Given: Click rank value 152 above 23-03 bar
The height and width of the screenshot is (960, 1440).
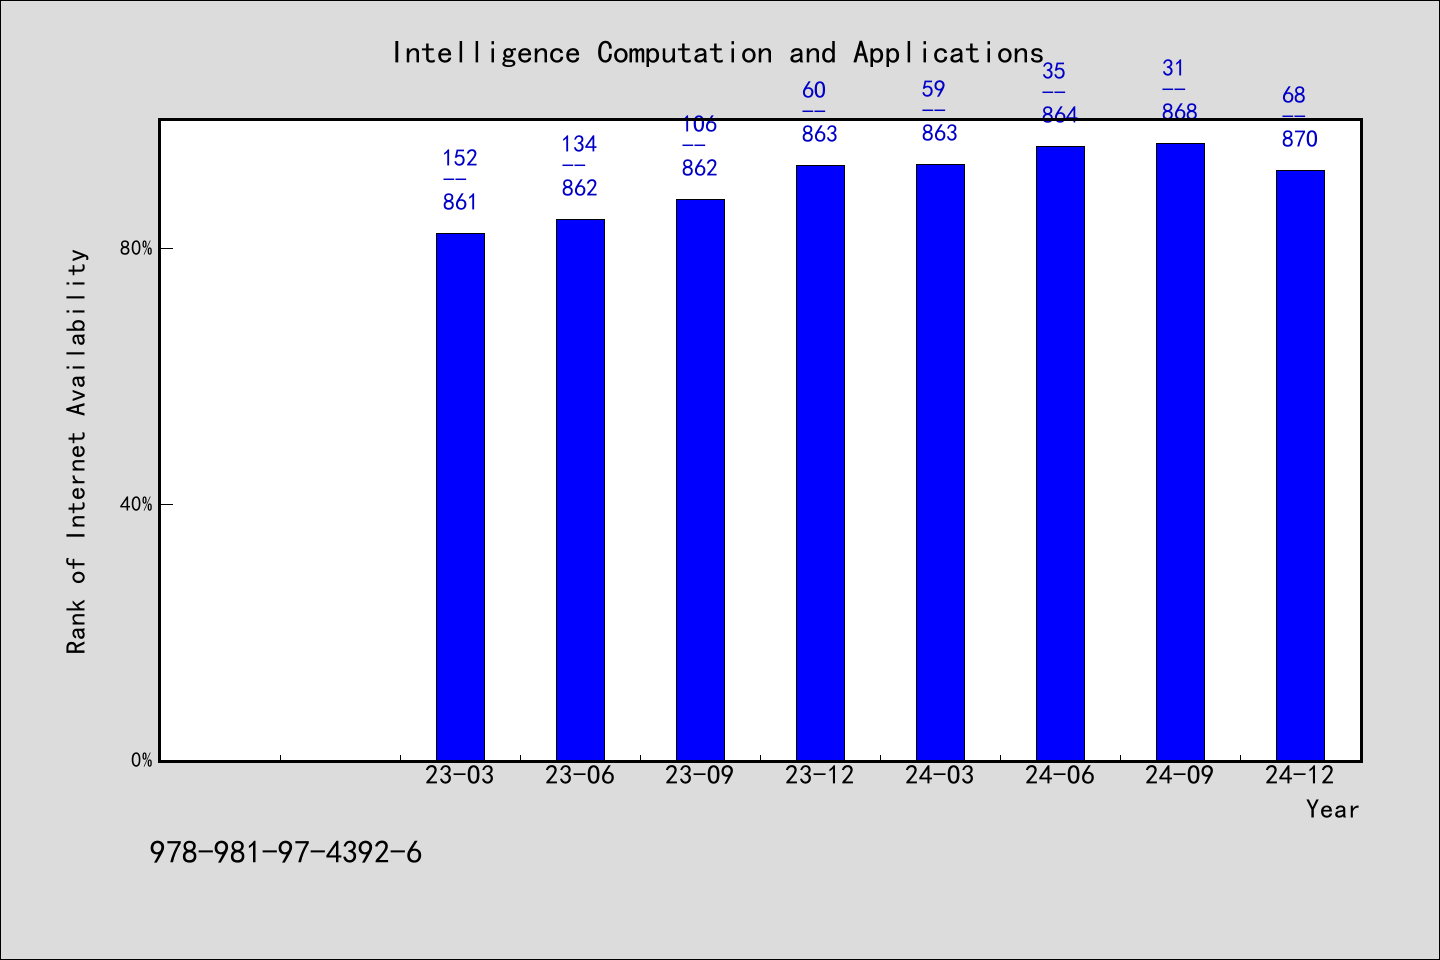Looking at the screenshot, I should 460,158.
